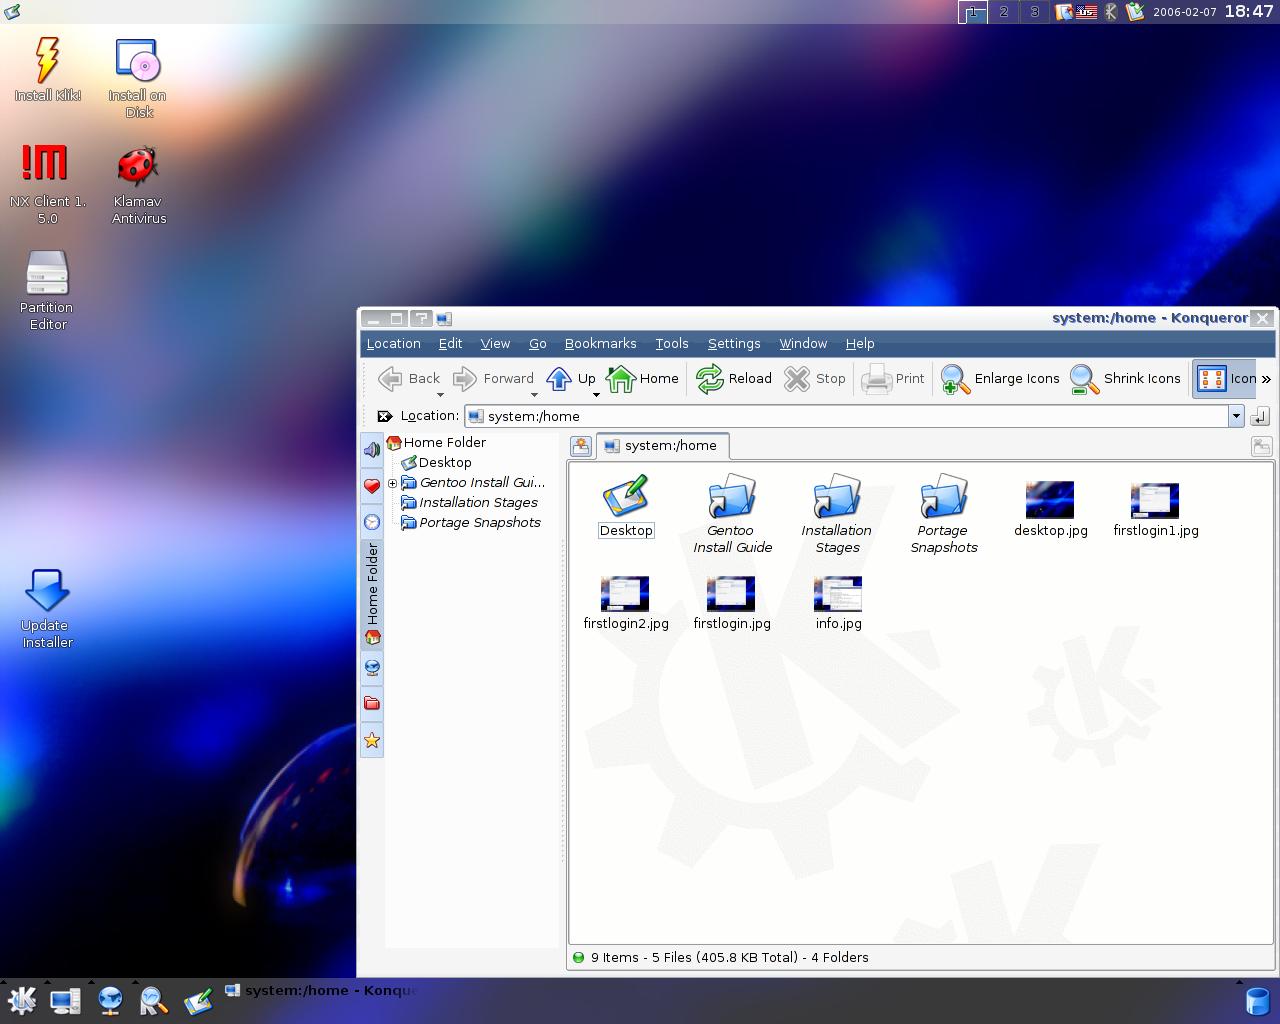Click the Enlarge Icons magnifier
Viewport: 1280px width, 1024px height.
(955, 379)
